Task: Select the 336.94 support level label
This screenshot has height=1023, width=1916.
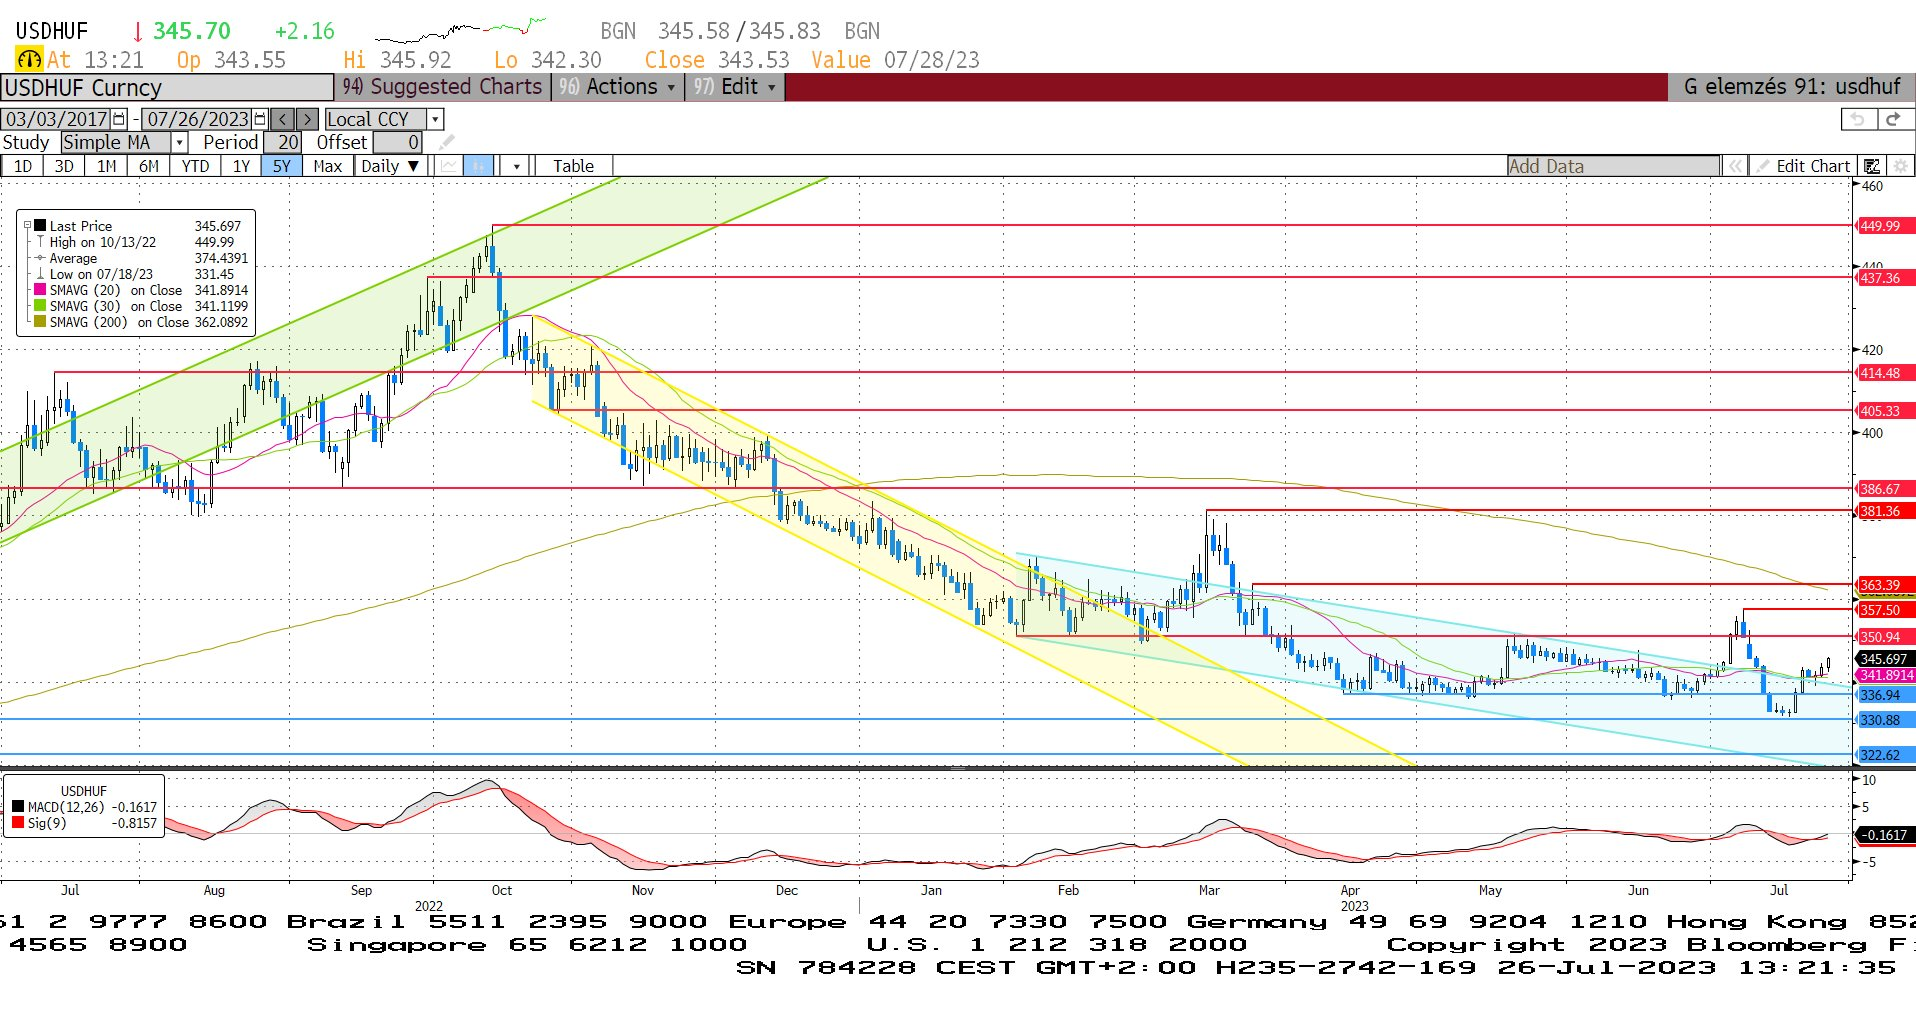Action: 1885,695
